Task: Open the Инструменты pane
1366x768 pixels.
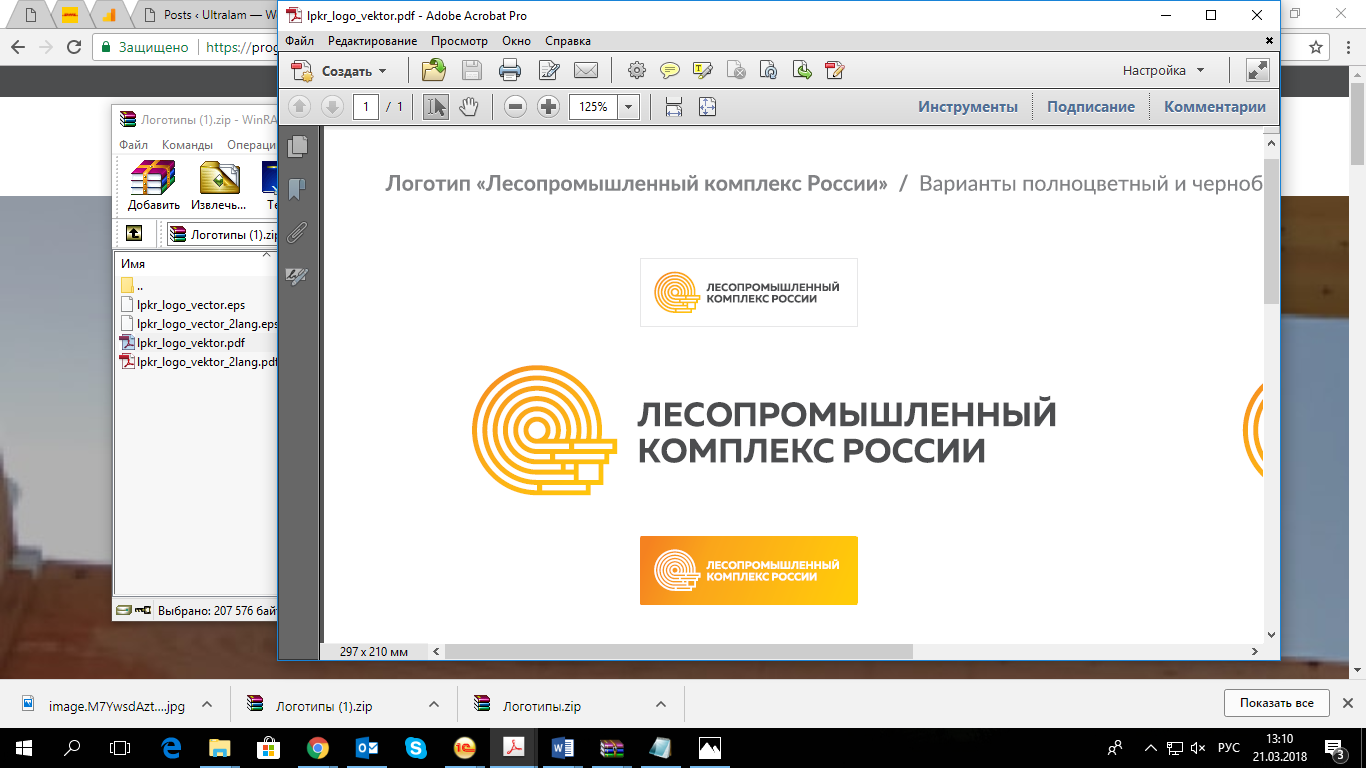Action: pyautogui.click(x=968, y=107)
